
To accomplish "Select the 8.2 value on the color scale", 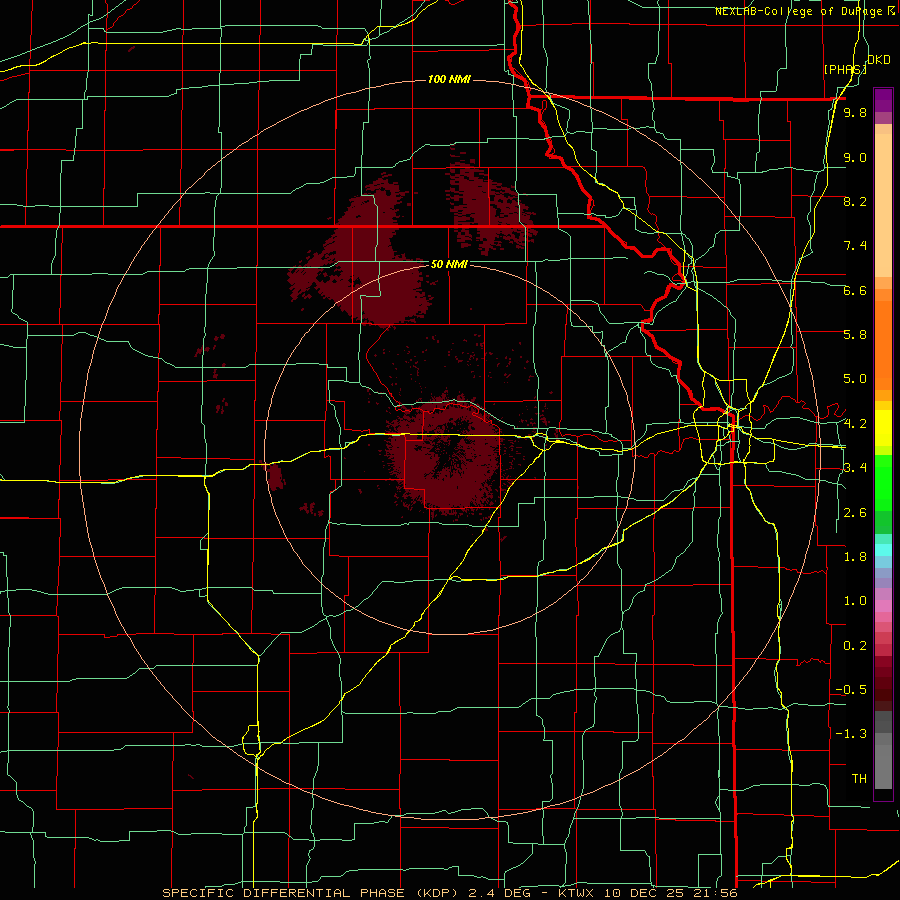I will 855,201.
